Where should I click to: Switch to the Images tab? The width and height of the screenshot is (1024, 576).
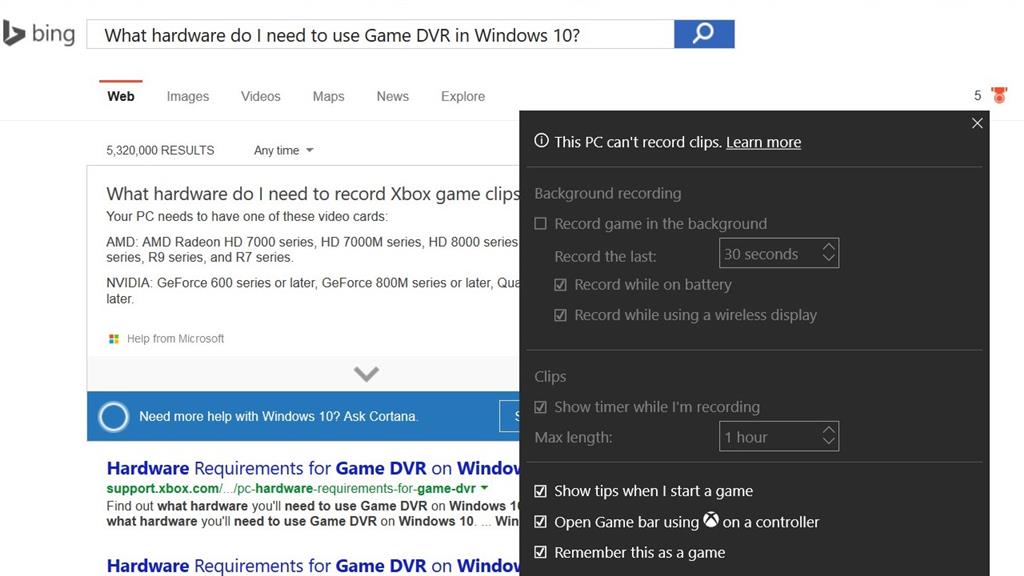187,96
